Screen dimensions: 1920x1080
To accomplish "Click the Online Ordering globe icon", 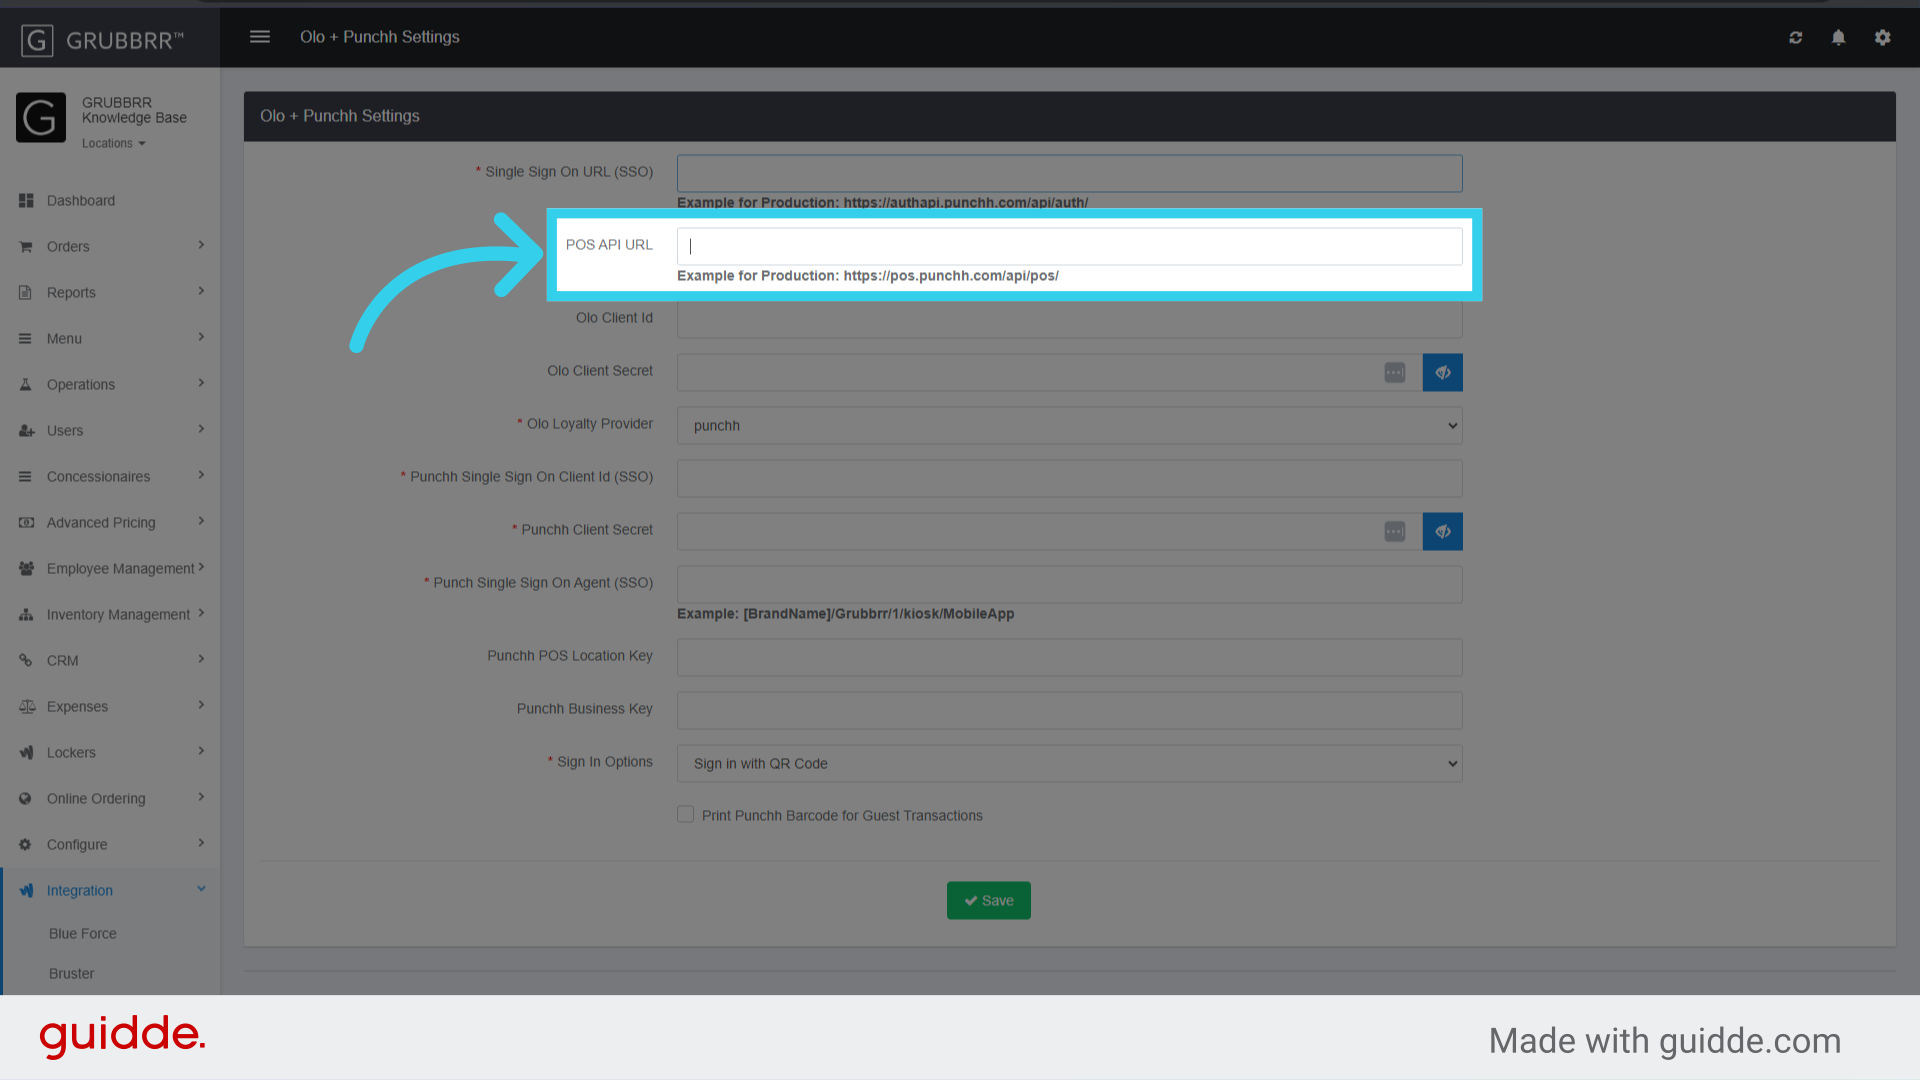I will coord(26,799).
